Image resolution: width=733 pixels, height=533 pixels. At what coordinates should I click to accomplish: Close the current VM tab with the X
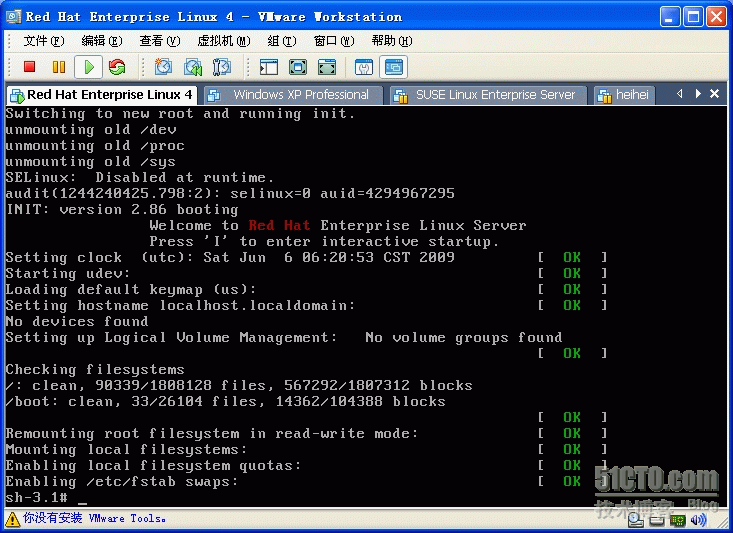pyautogui.click(x=714, y=94)
